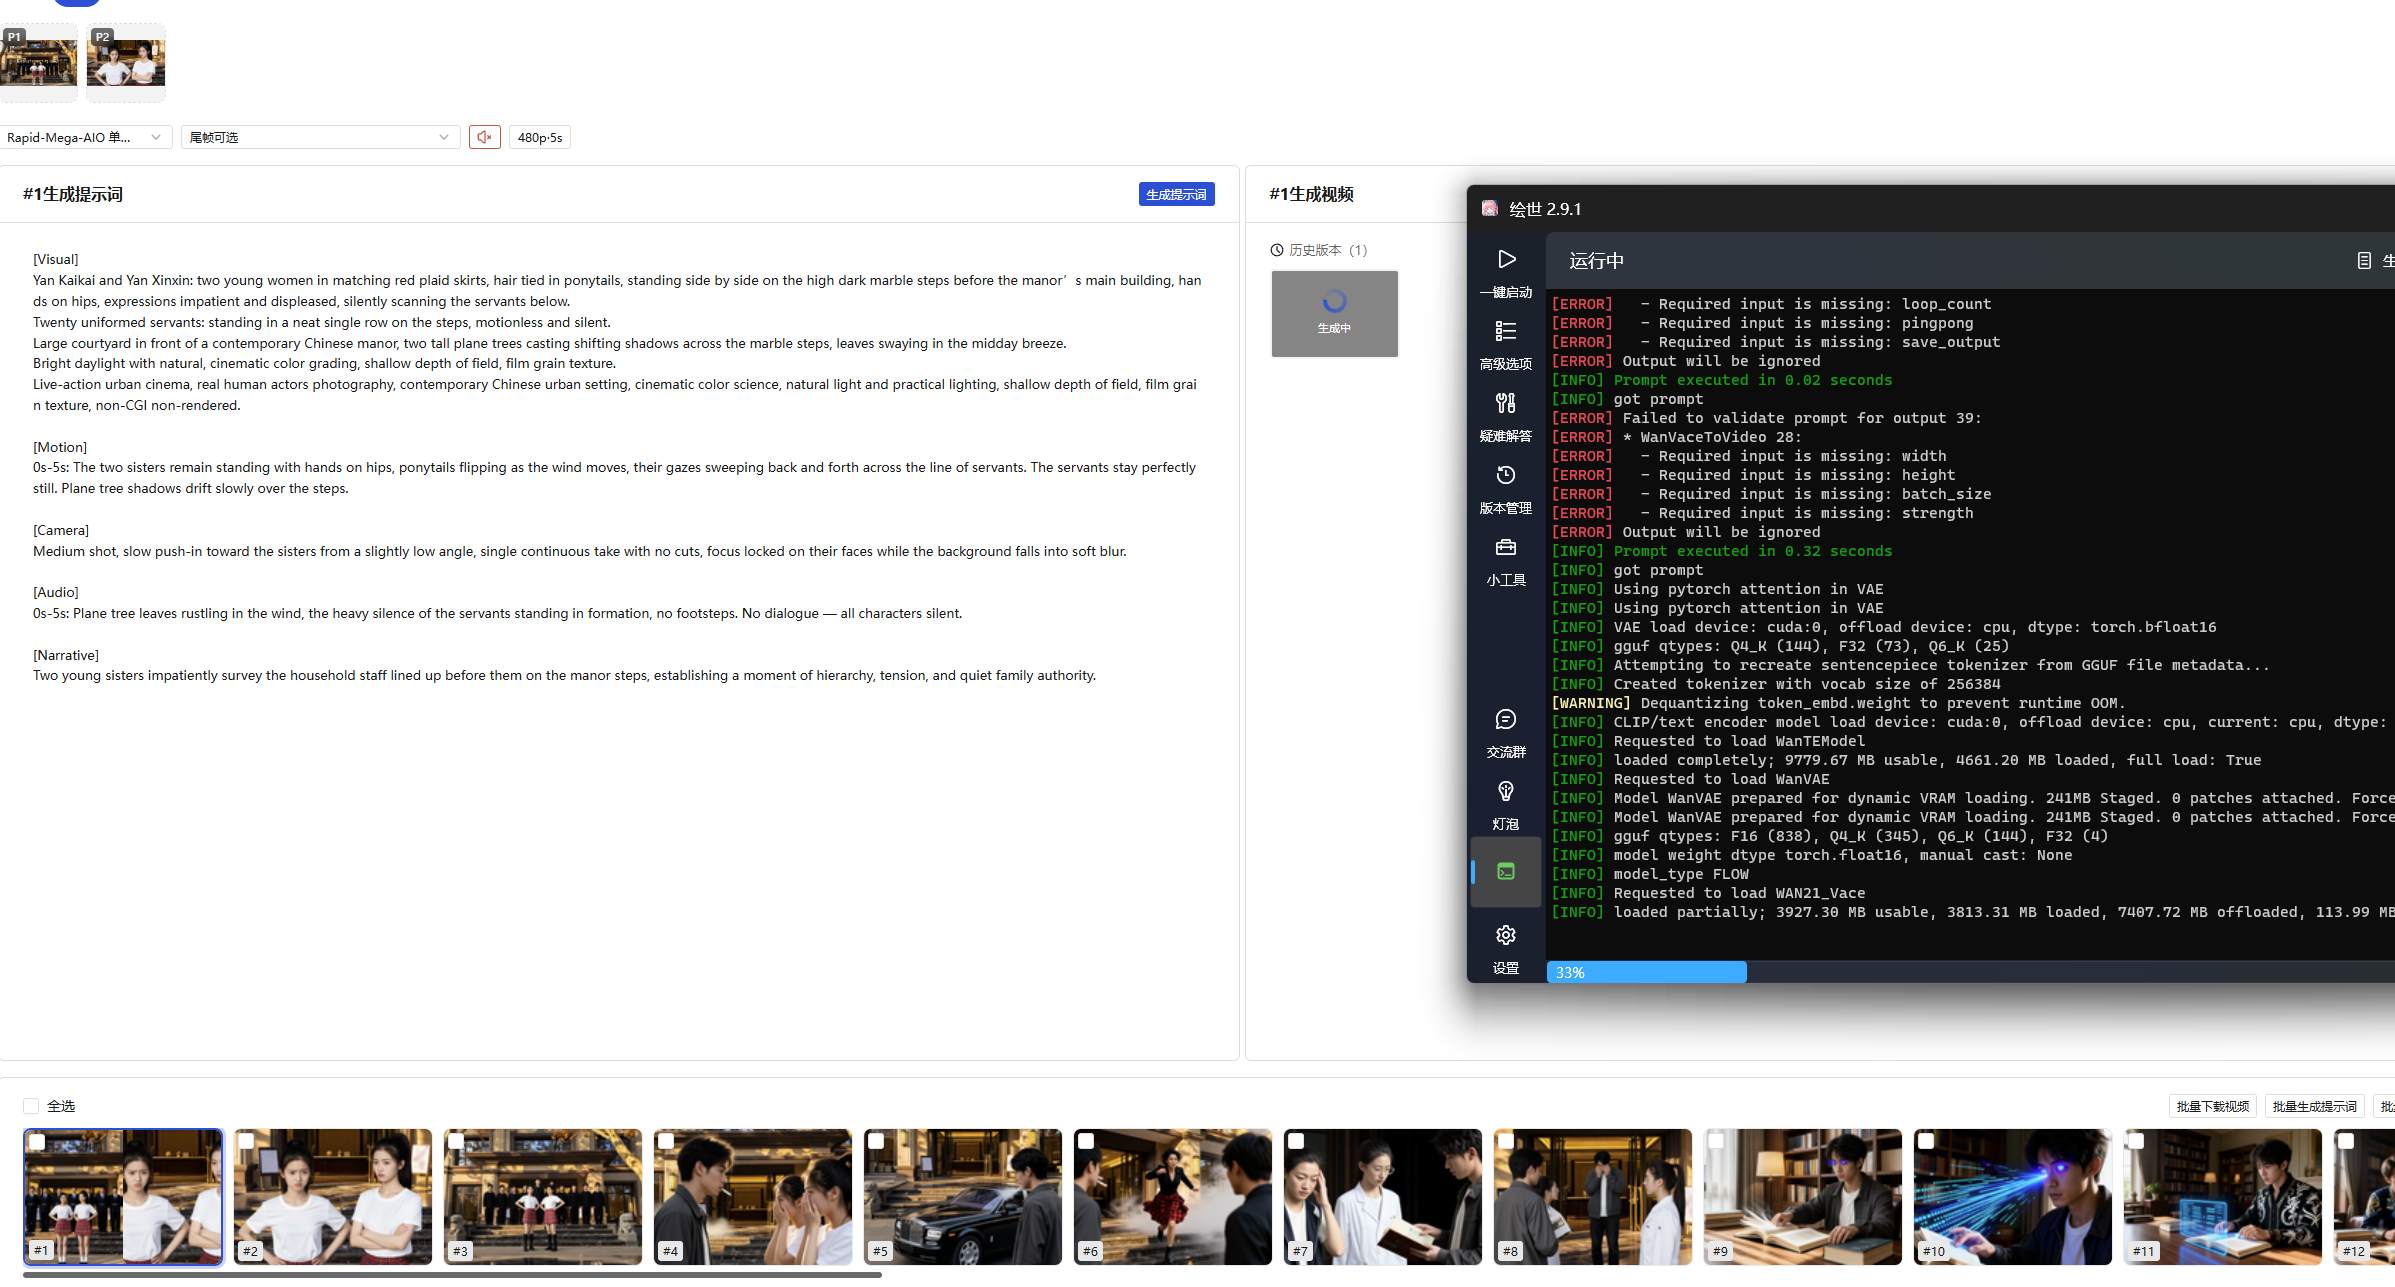Select storyboard thumbnail #3
Screen dimensions: 2395x1287
(543, 1196)
